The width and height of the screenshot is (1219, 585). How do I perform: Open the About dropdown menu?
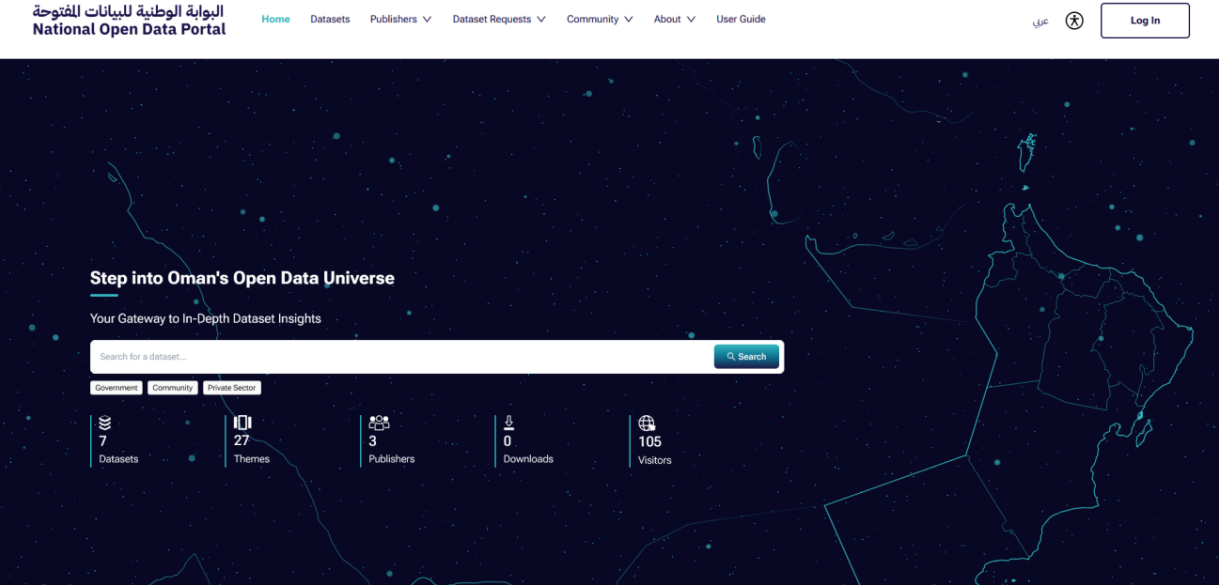click(674, 19)
